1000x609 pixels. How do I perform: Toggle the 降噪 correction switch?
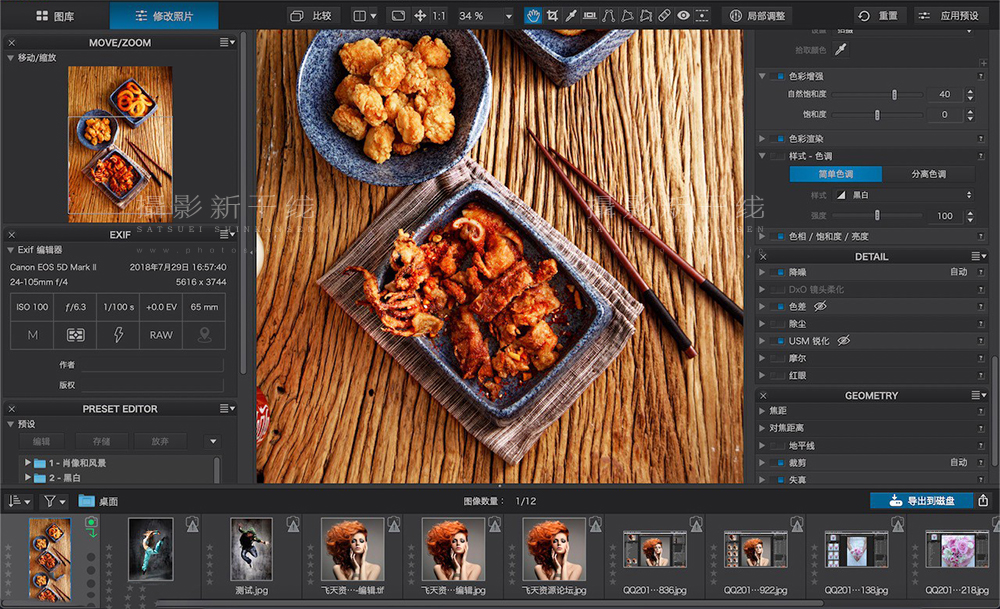tap(778, 272)
